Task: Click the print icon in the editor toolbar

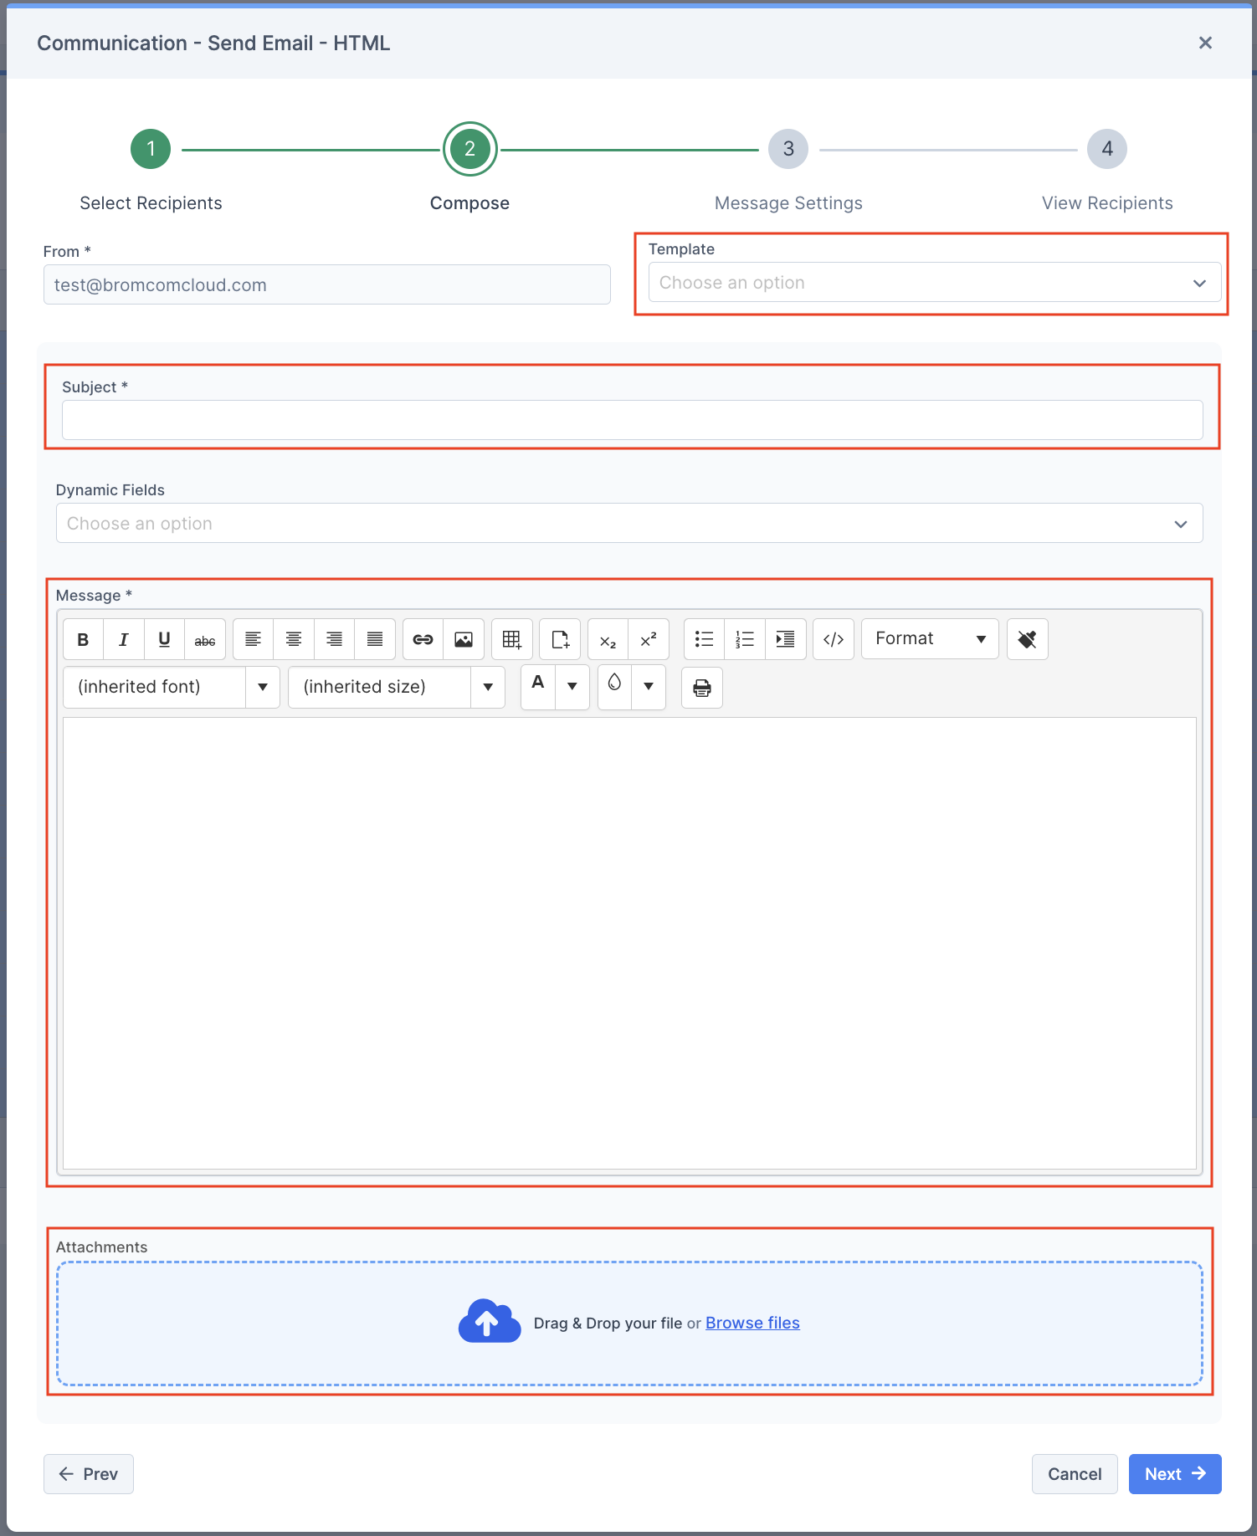Action: coord(701,687)
